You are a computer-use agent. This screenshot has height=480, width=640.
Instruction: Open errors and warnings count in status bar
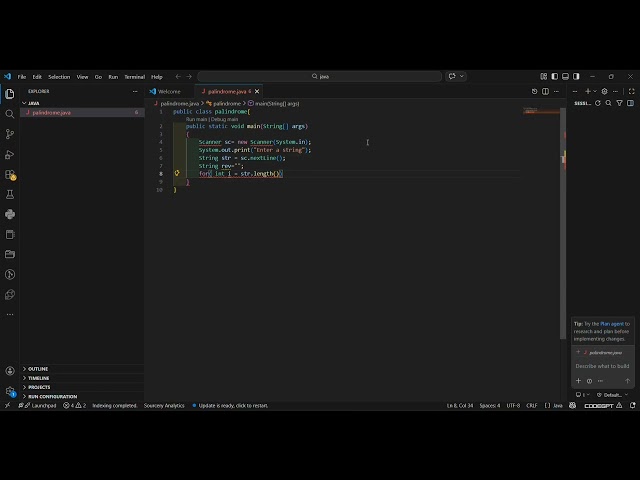click(x=75, y=405)
